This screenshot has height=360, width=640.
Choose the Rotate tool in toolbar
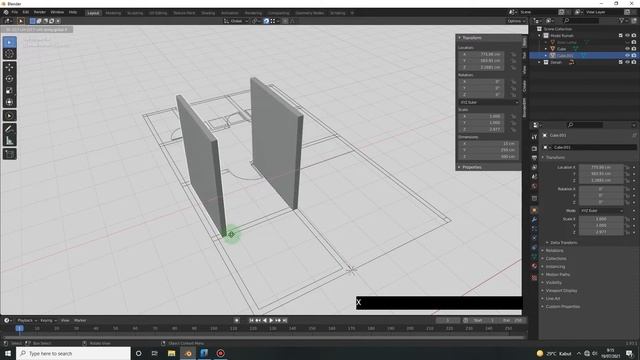tap(10, 79)
